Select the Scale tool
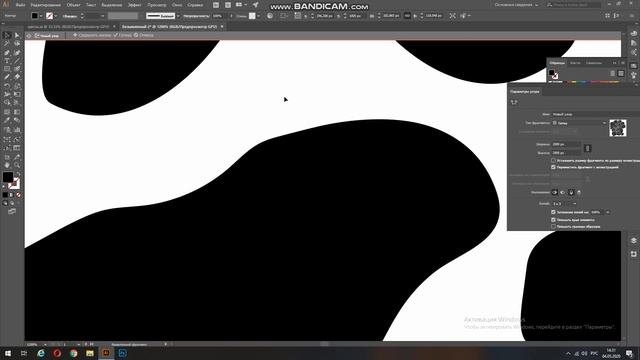The height and width of the screenshot is (360, 640). coord(17,86)
